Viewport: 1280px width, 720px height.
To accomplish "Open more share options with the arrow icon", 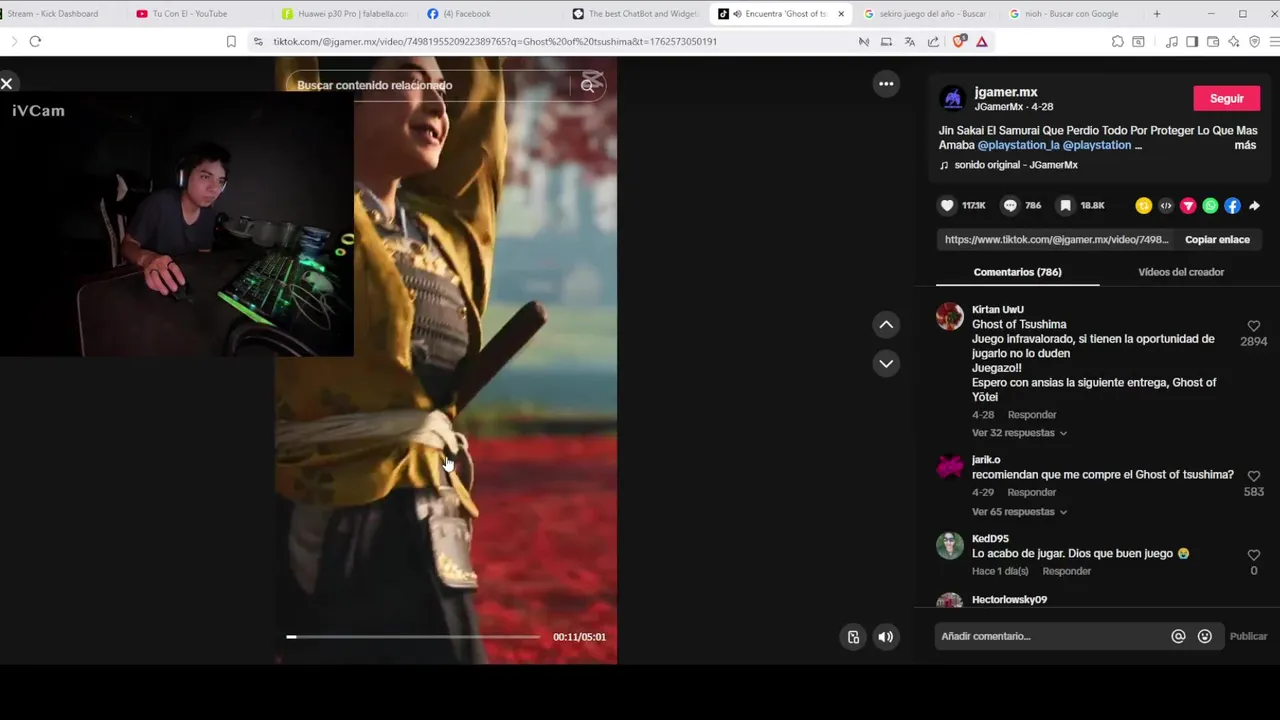I will coord(1254,206).
